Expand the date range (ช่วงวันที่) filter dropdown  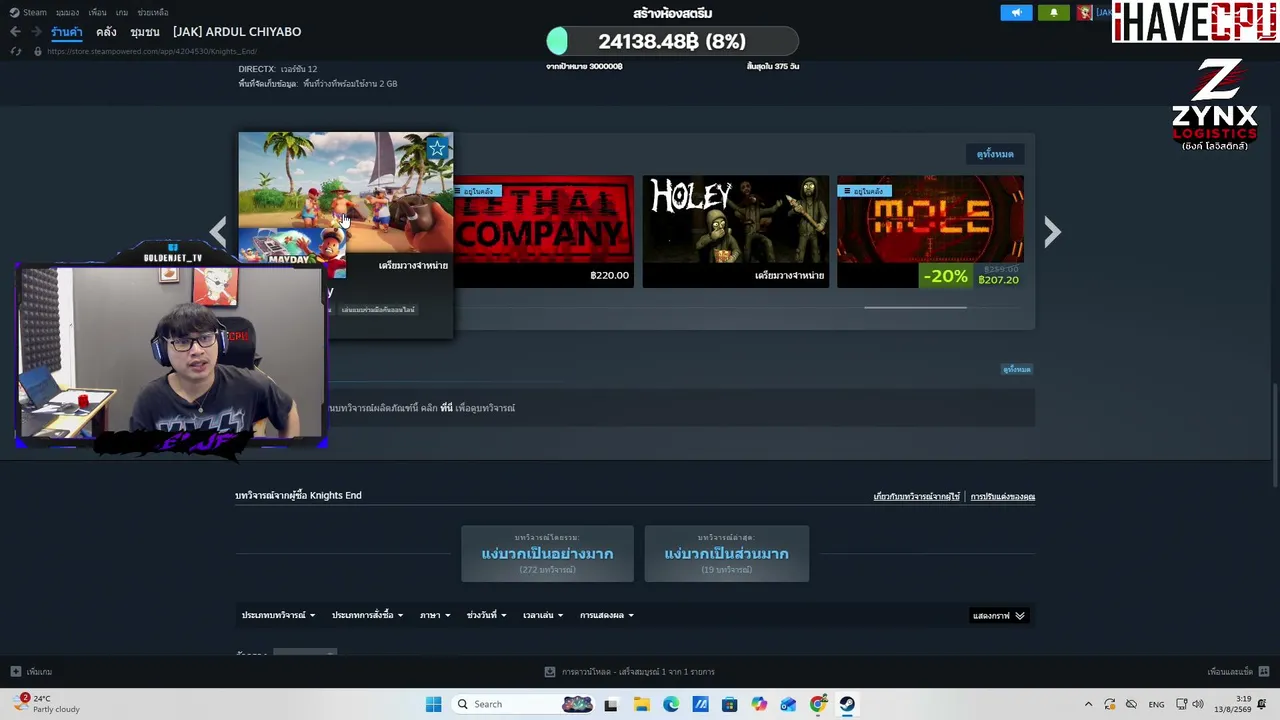coord(487,615)
